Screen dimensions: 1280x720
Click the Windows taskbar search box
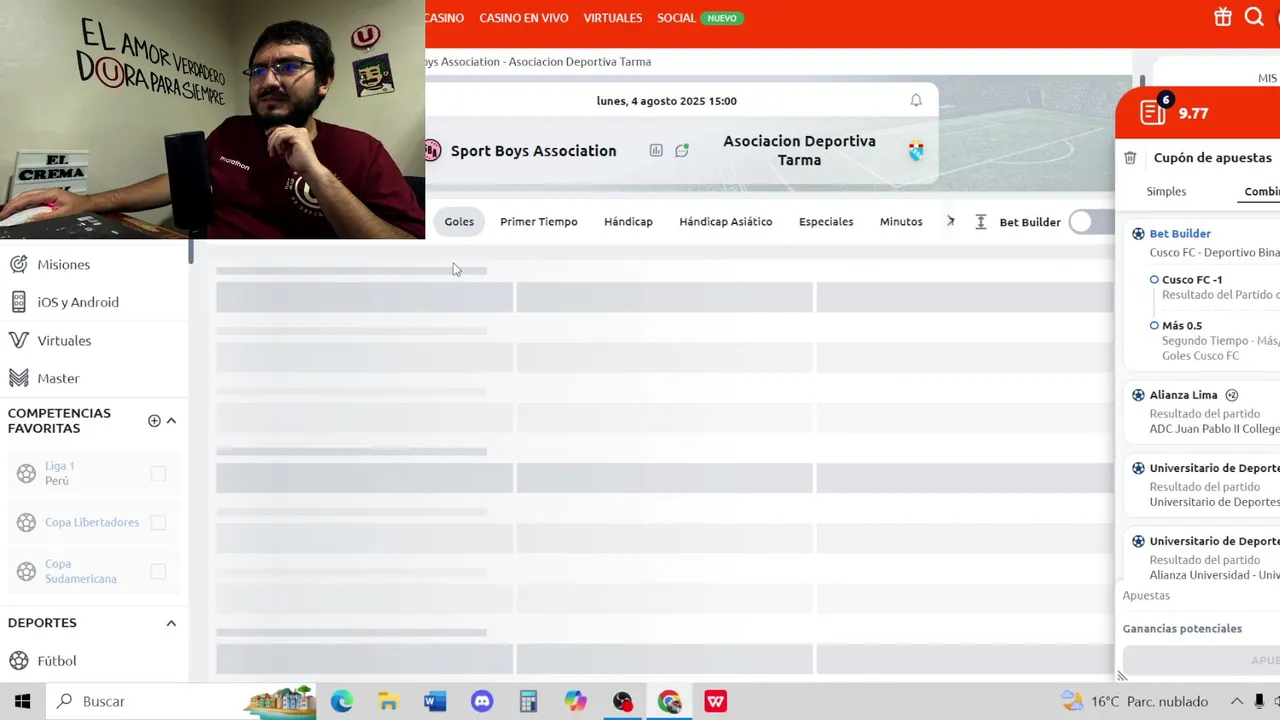[182, 701]
